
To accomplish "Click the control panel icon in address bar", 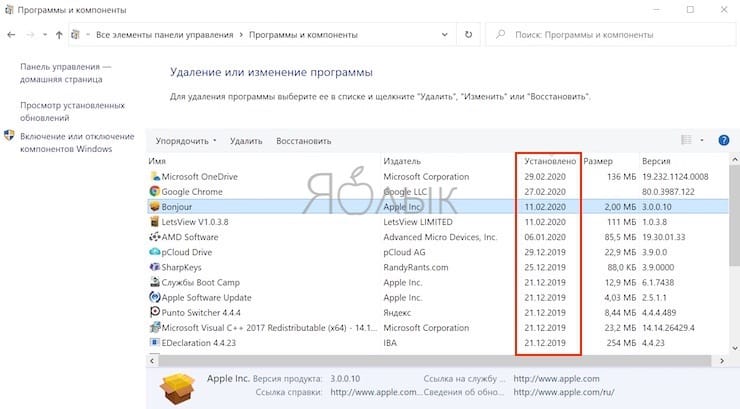I will click(x=75, y=34).
